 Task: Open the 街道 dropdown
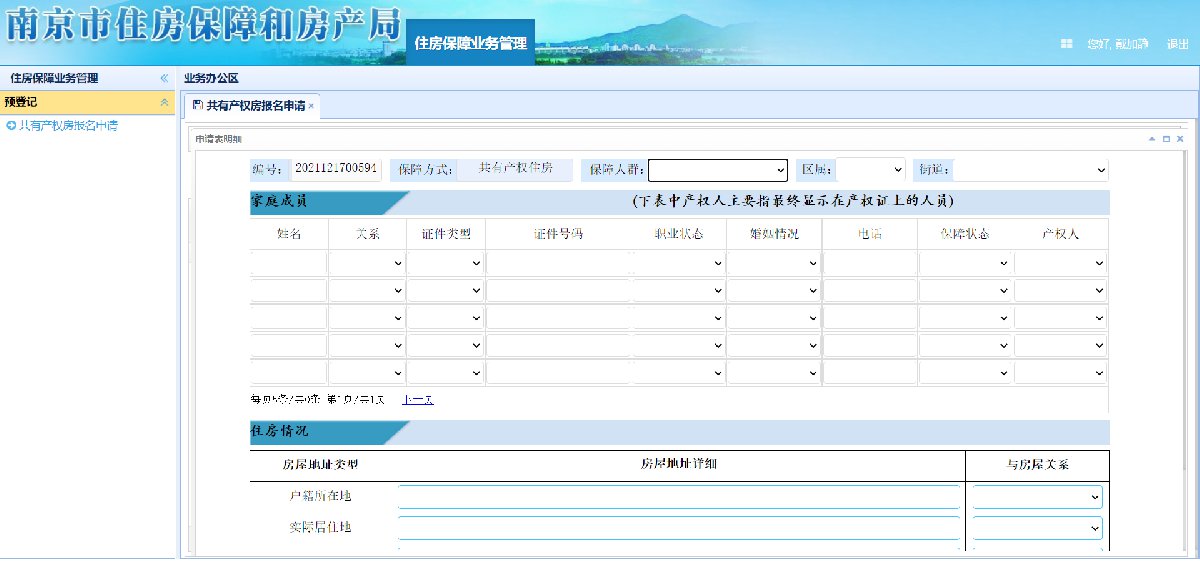pyautogui.click(x=1031, y=170)
